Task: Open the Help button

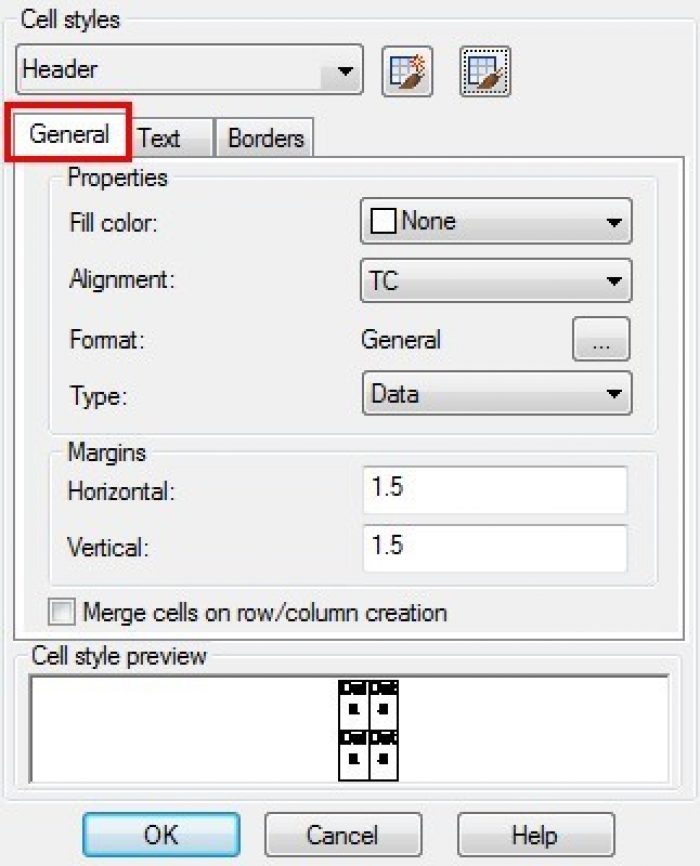Action: coord(535,835)
